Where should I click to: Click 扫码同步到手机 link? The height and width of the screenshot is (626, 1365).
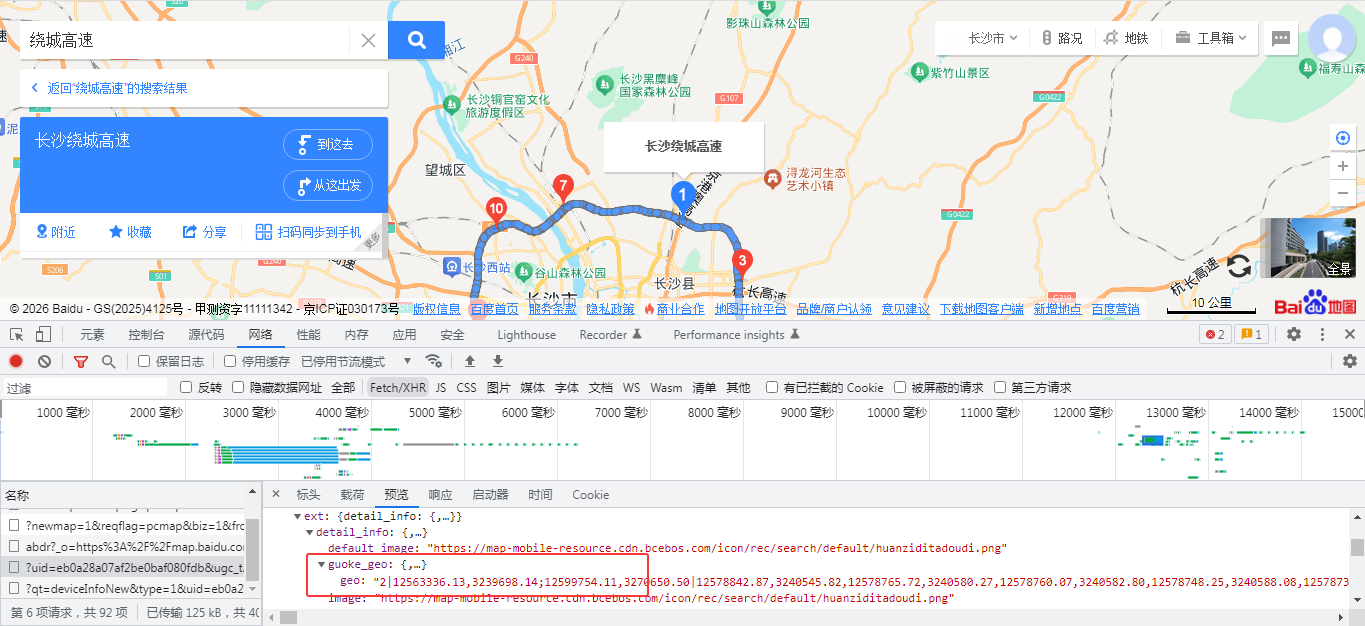click(309, 232)
